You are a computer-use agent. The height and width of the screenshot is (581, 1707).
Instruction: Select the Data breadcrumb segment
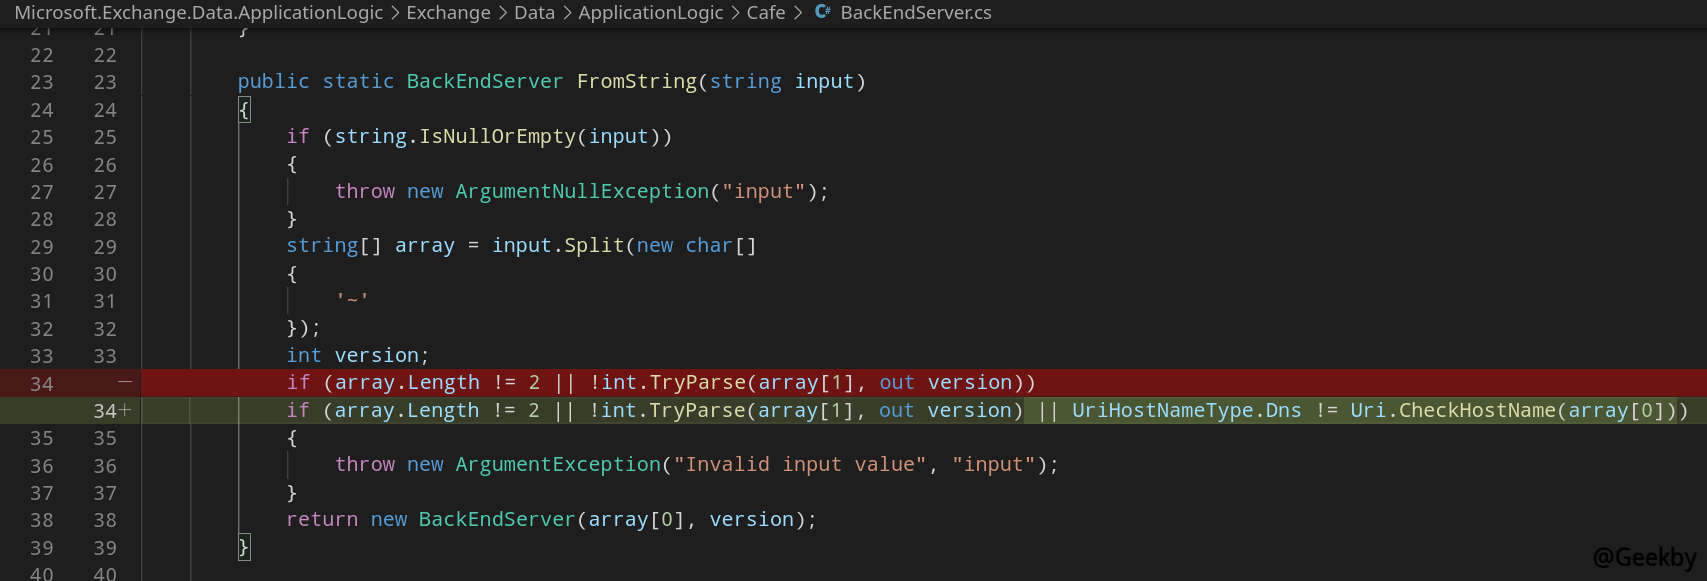(534, 13)
